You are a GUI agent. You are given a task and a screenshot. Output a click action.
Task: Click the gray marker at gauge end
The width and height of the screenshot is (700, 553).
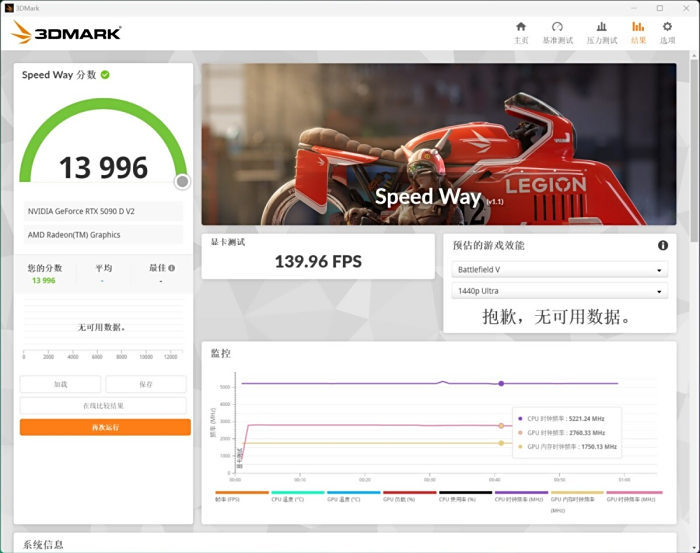[182, 182]
